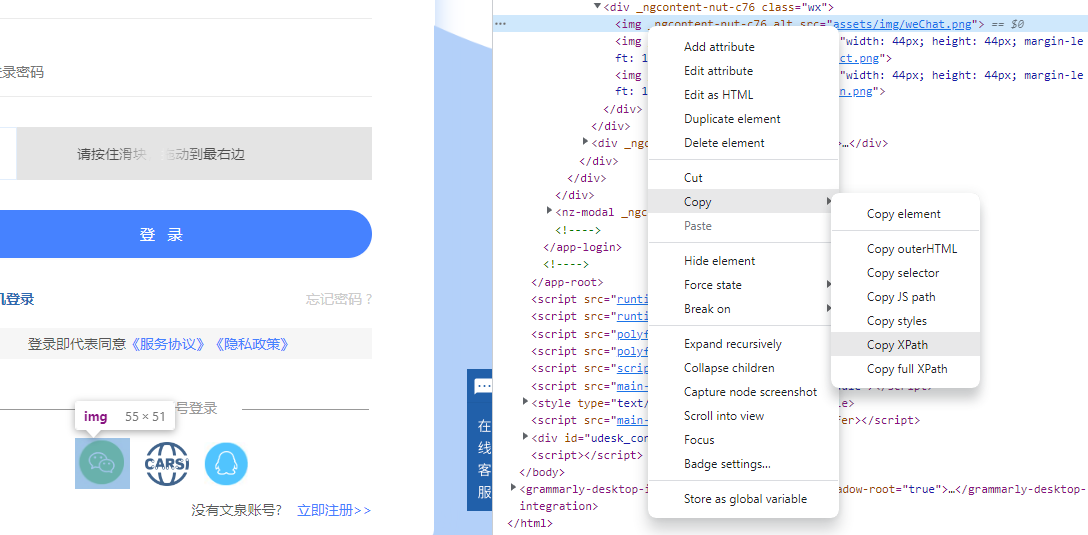Click the password input field
Viewport: 1088px width, 535px height.
[x=186, y=72]
